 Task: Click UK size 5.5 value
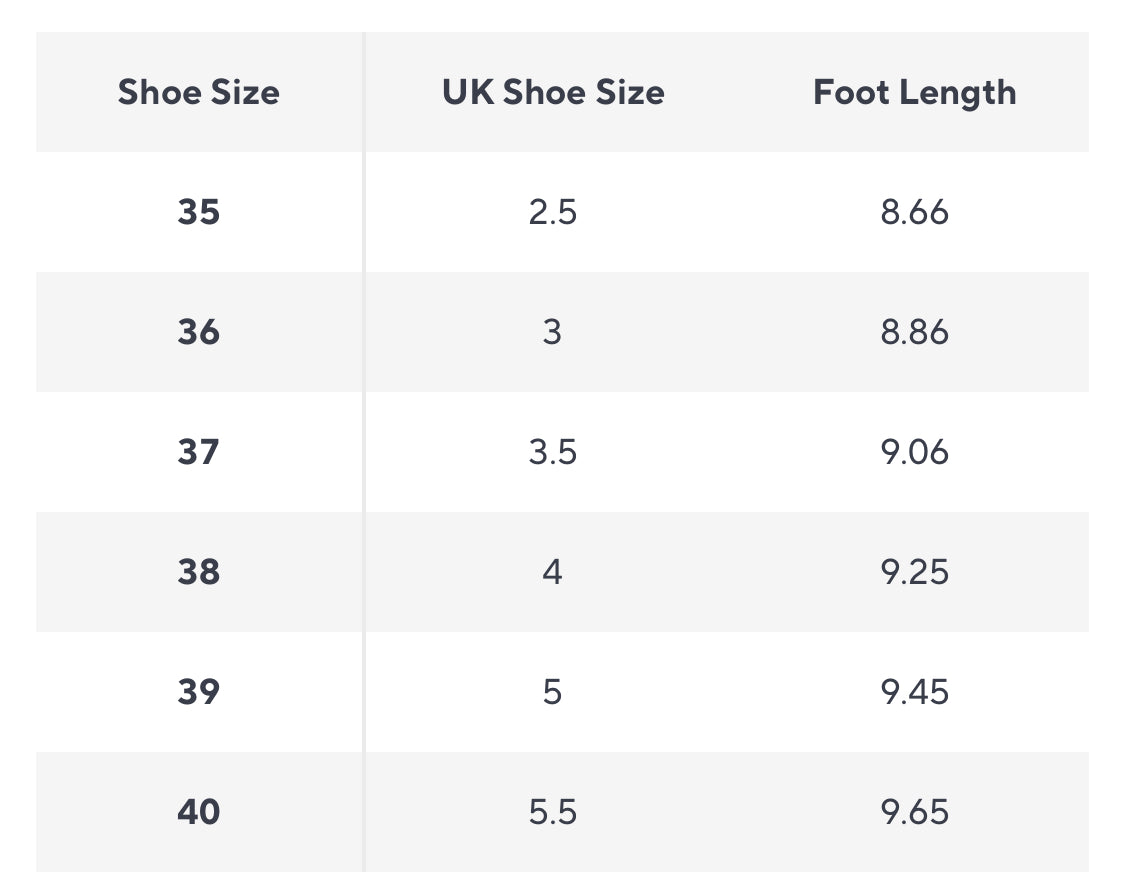click(553, 812)
